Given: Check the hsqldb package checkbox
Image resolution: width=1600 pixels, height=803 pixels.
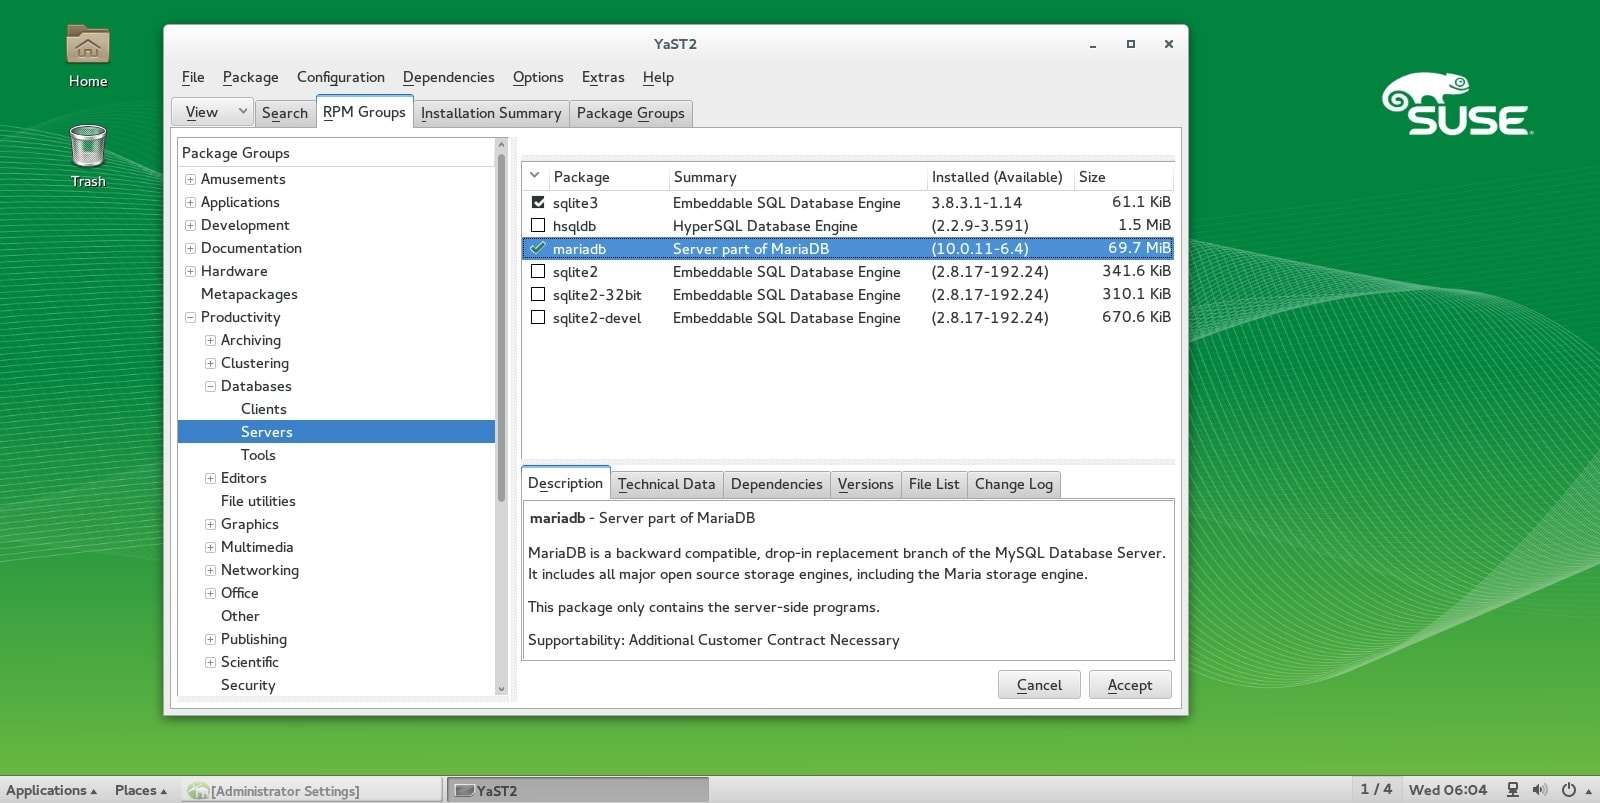Looking at the screenshot, I should pos(538,226).
